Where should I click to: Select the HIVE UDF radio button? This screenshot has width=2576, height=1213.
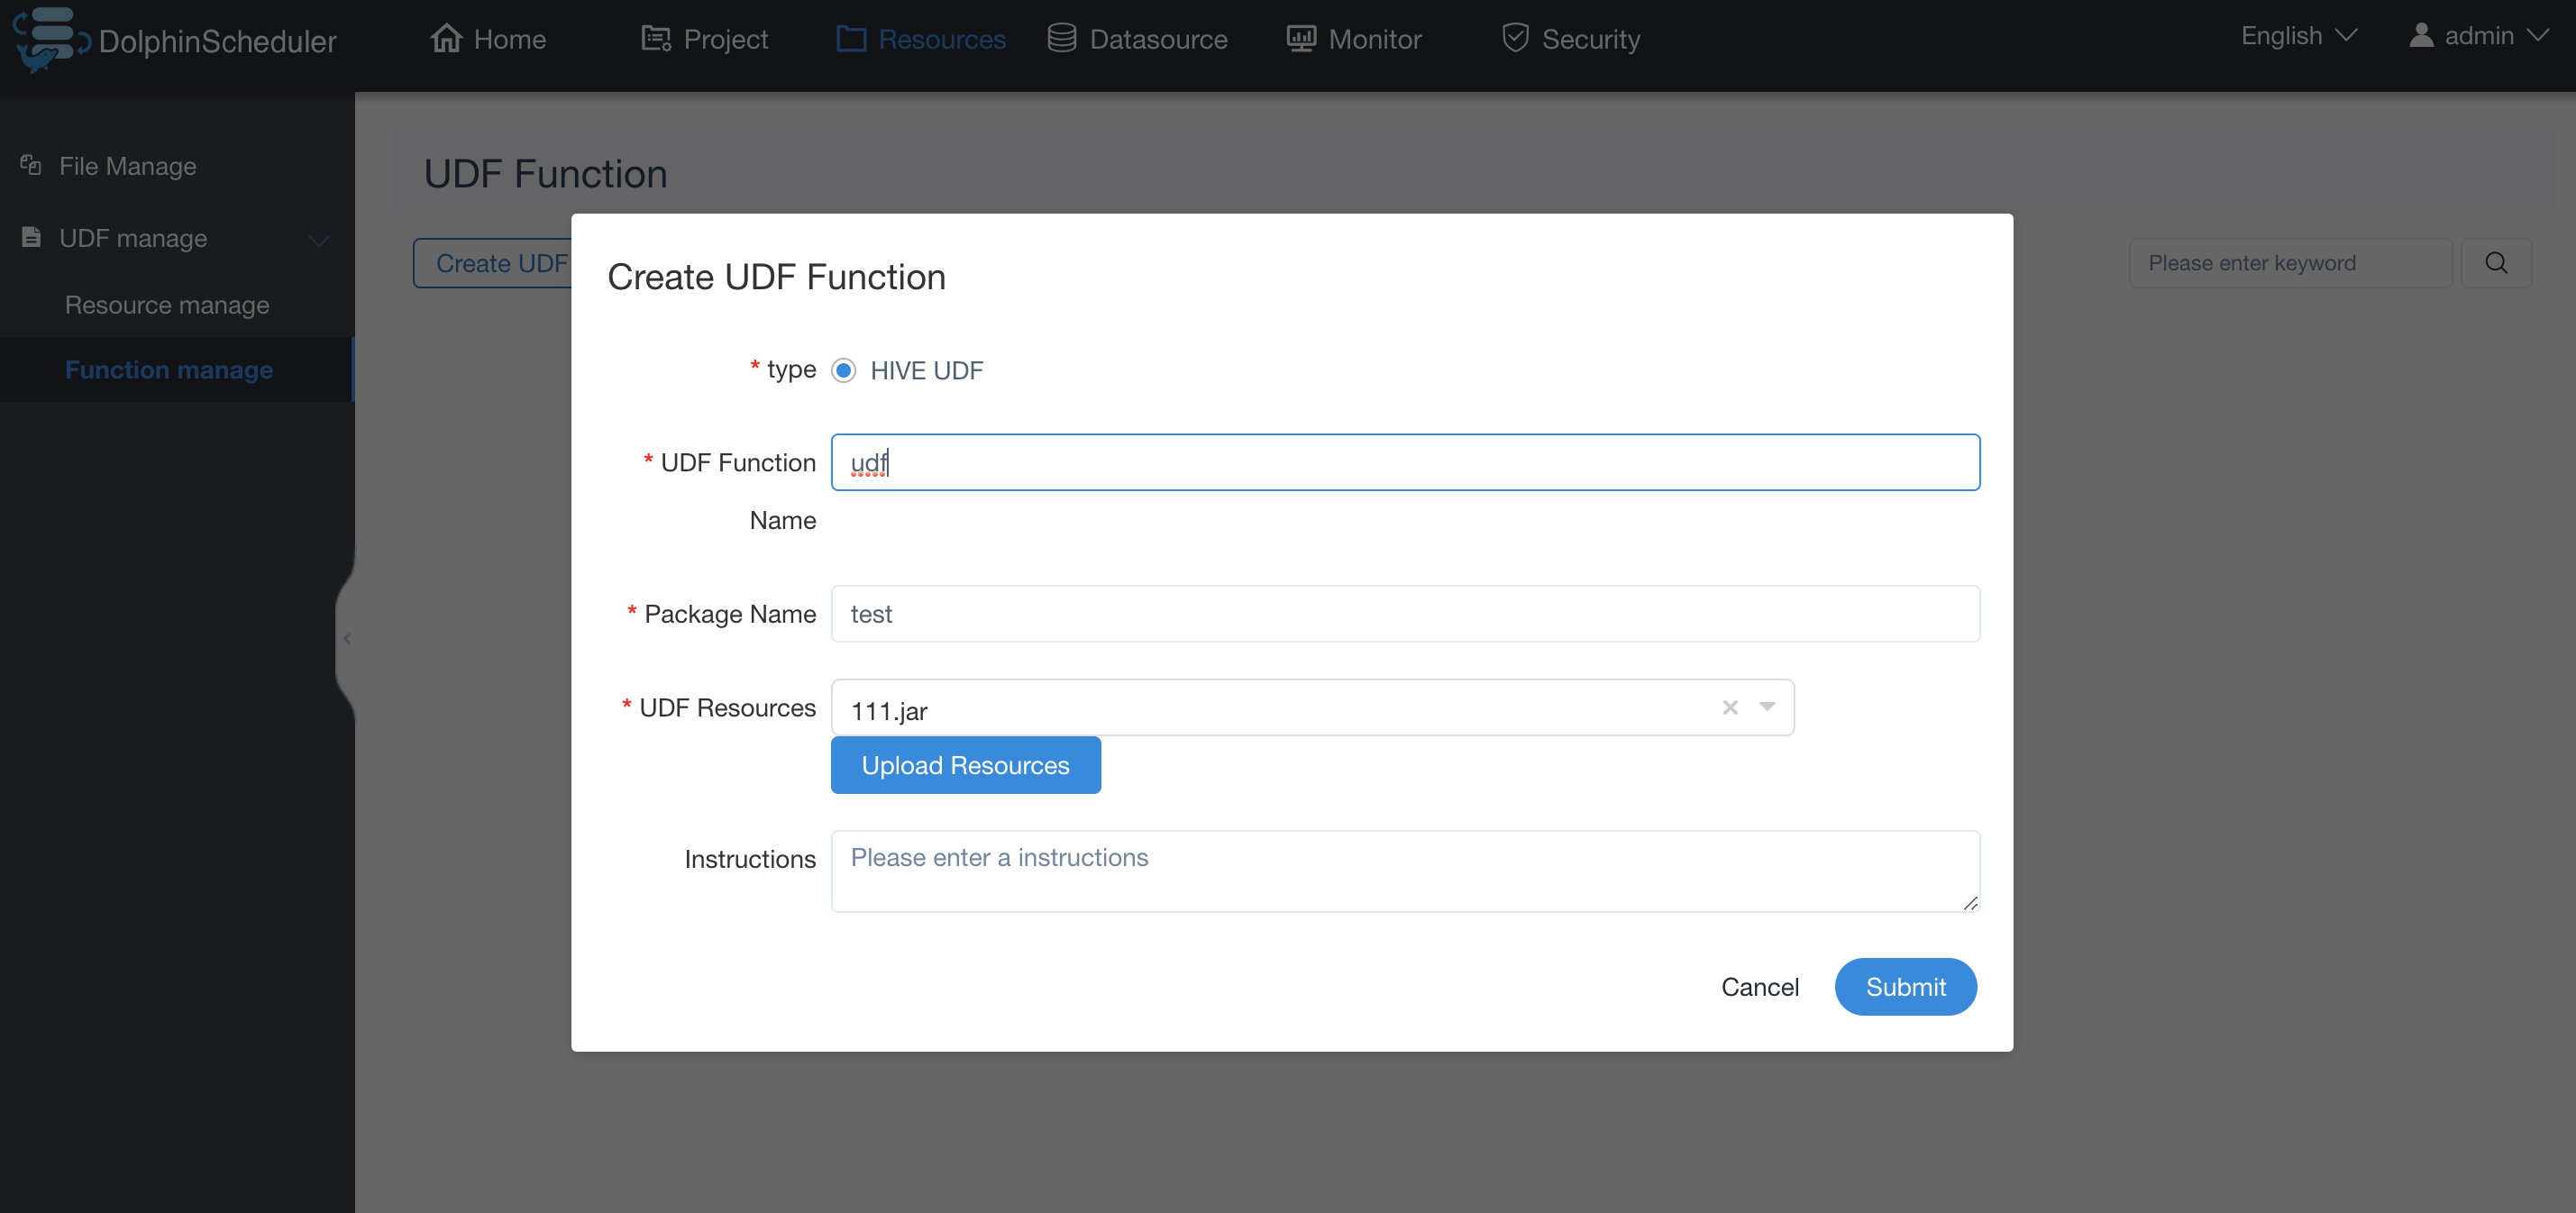click(x=843, y=371)
